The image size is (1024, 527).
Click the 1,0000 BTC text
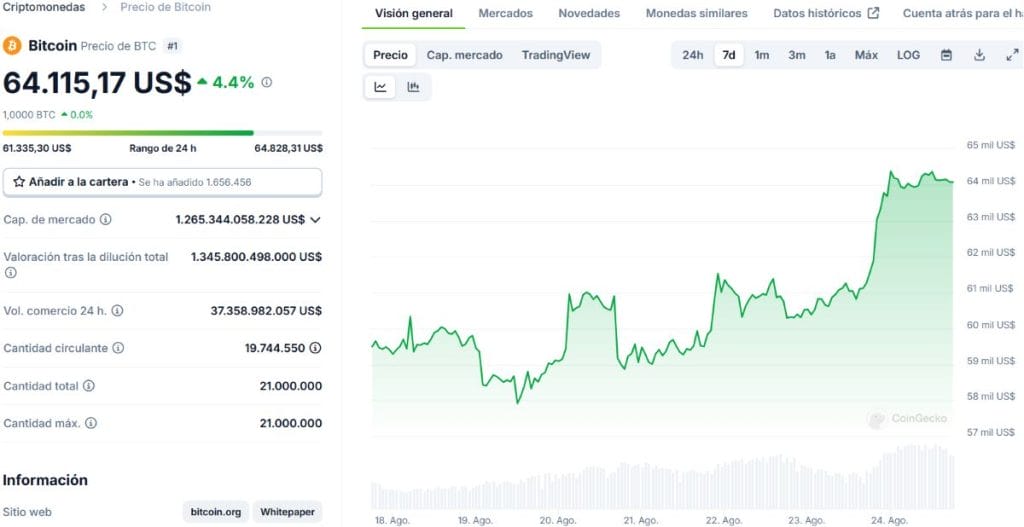[29, 115]
